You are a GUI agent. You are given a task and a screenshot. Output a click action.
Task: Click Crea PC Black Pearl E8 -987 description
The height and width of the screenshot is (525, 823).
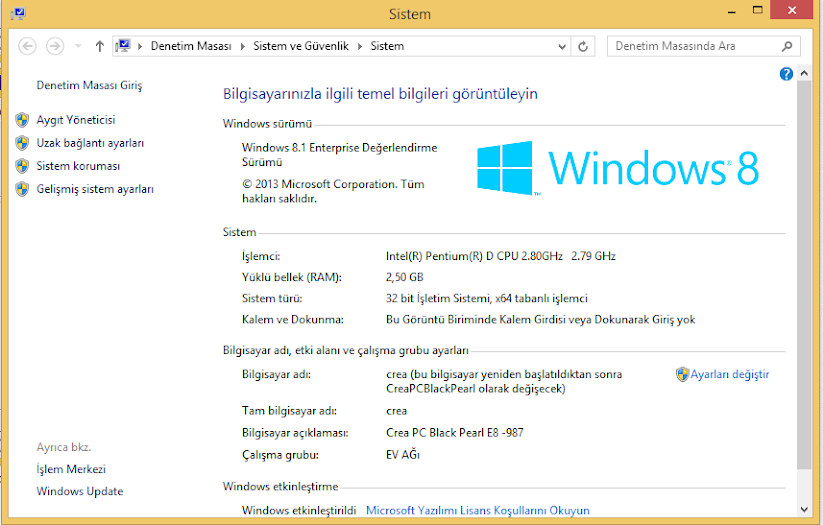coord(455,433)
